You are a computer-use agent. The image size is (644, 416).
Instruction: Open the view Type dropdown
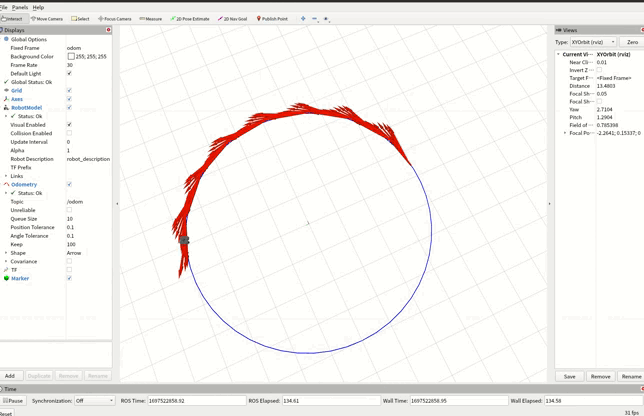tap(592, 42)
